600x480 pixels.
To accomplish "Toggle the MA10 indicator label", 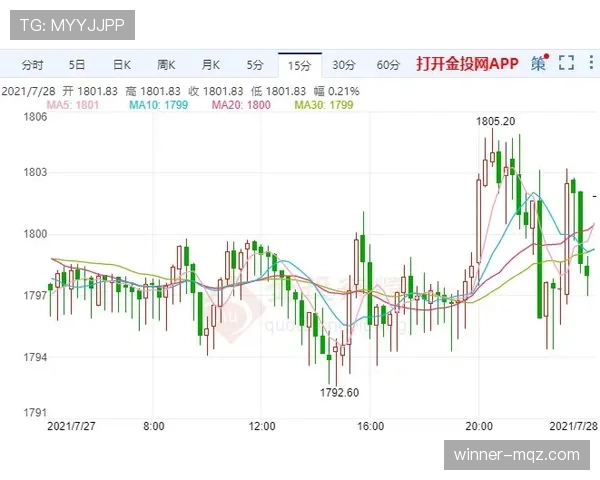I will point(158,105).
